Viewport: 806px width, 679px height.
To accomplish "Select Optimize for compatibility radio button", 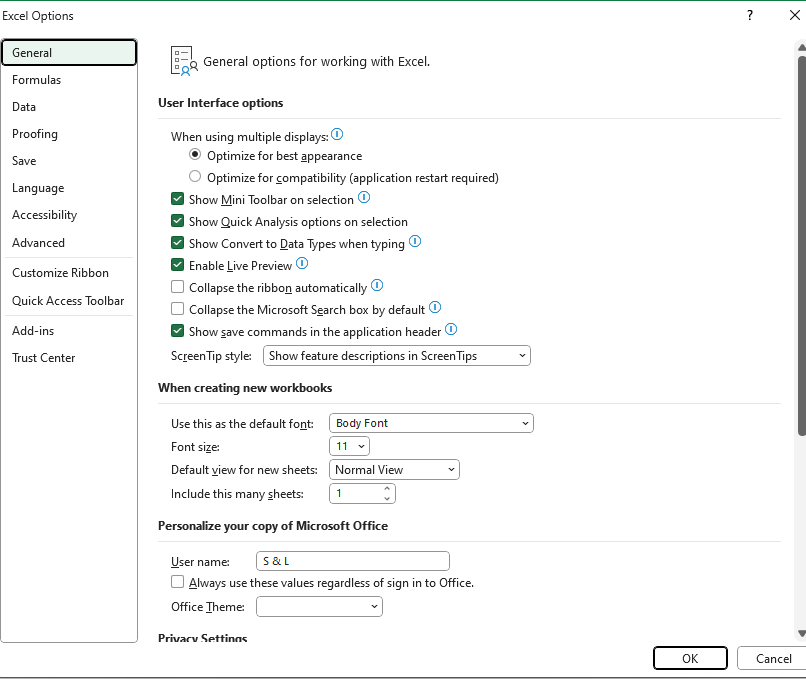I will (x=195, y=176).
